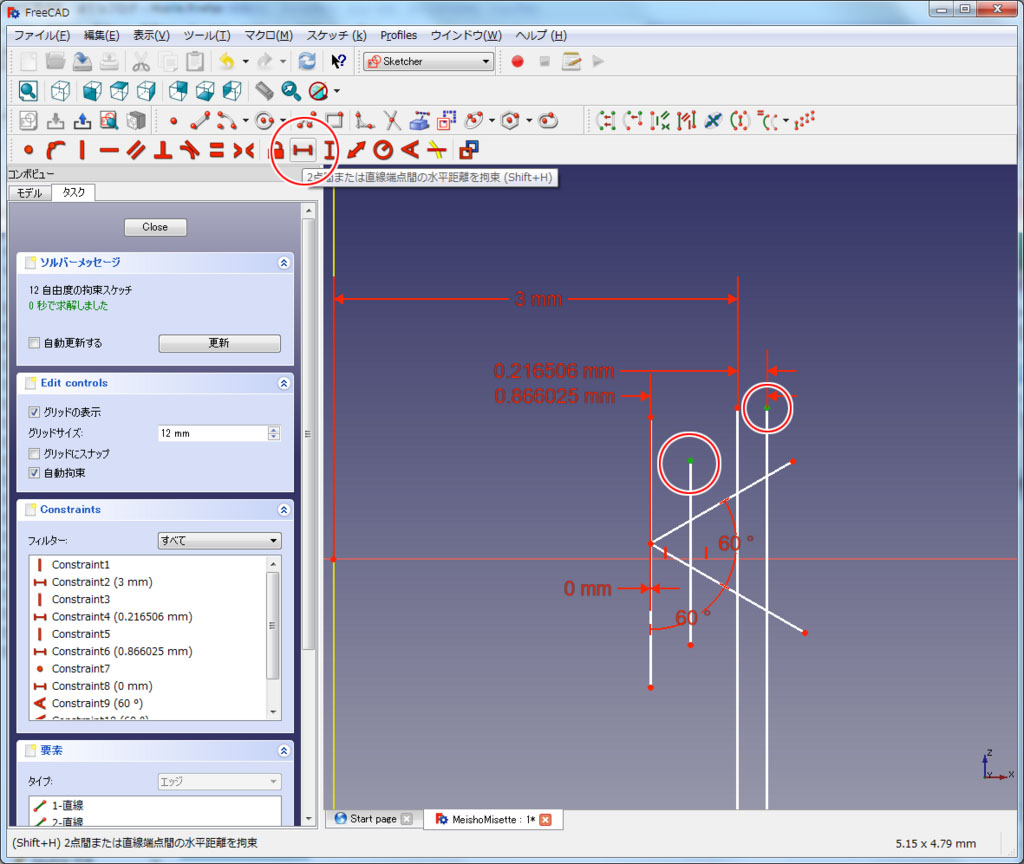Select the create rectangle tool
The width and height of the screenshot is (1024, 864).
(x=334, y=120)
